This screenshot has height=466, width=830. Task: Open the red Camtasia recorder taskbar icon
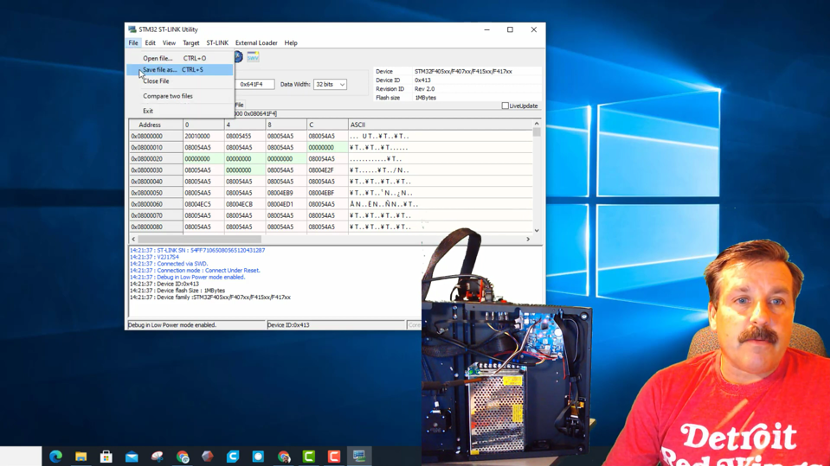334,456
